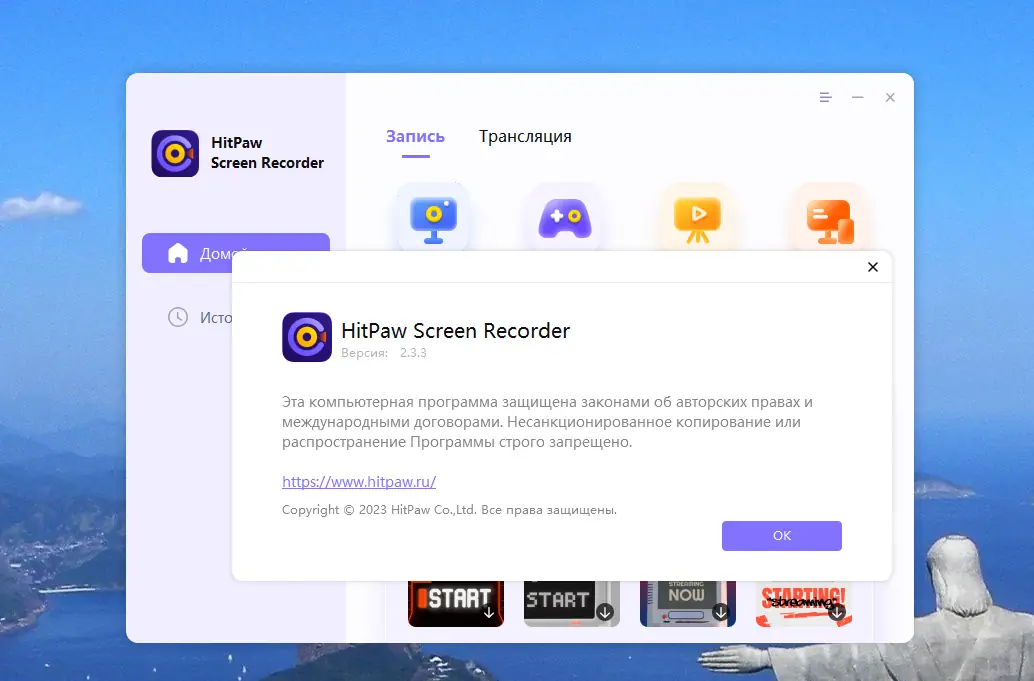The height and width of the screenshot is (681, 1034).
Task: Open the История panel
Action: click(215, 317)
